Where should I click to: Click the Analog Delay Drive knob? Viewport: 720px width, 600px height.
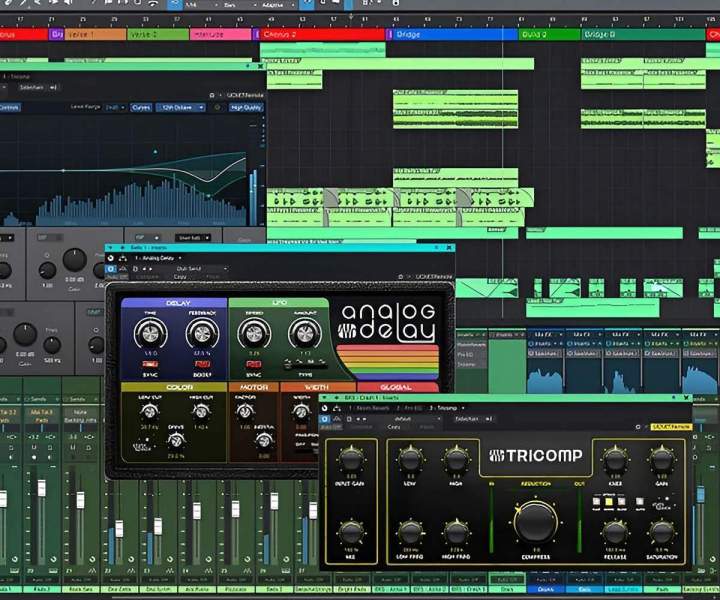[175, 441]
